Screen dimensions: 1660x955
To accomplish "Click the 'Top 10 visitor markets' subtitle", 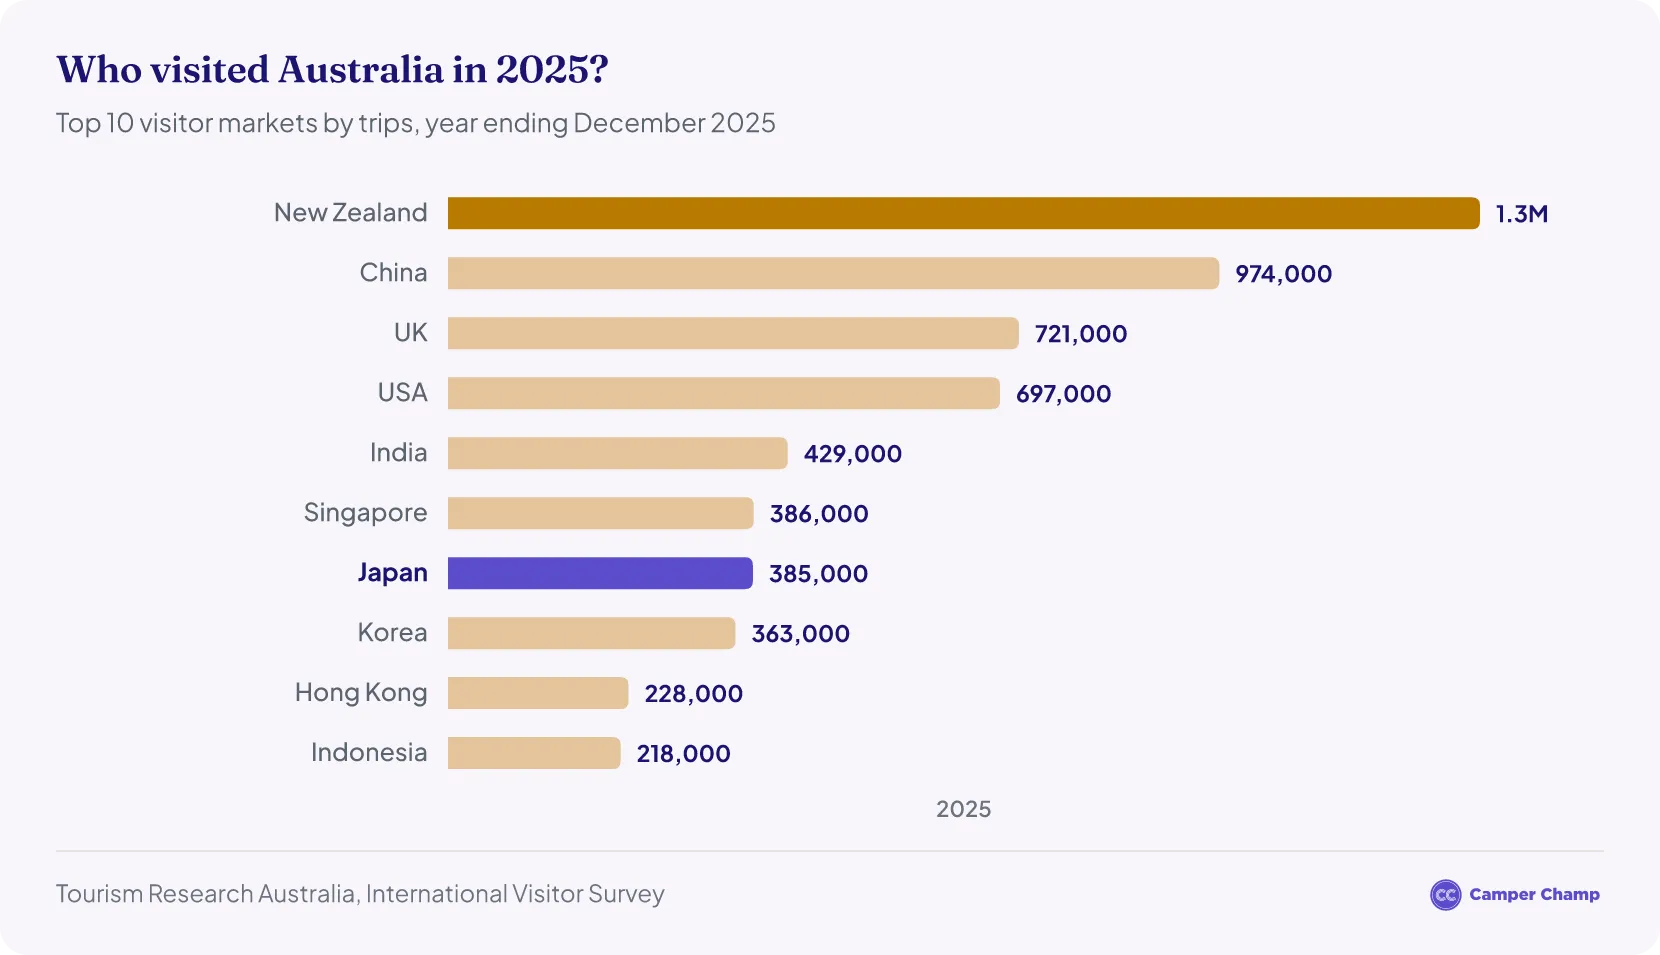I will [x=416, y=123].
